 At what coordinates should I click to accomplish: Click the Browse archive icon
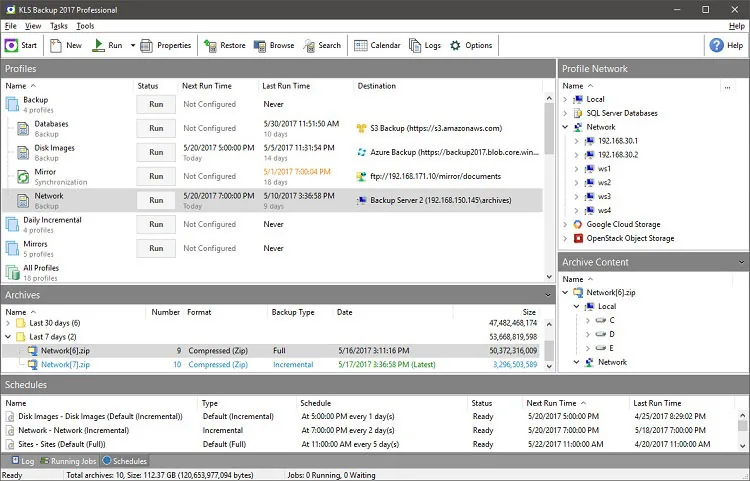click(x=259, y=45)
